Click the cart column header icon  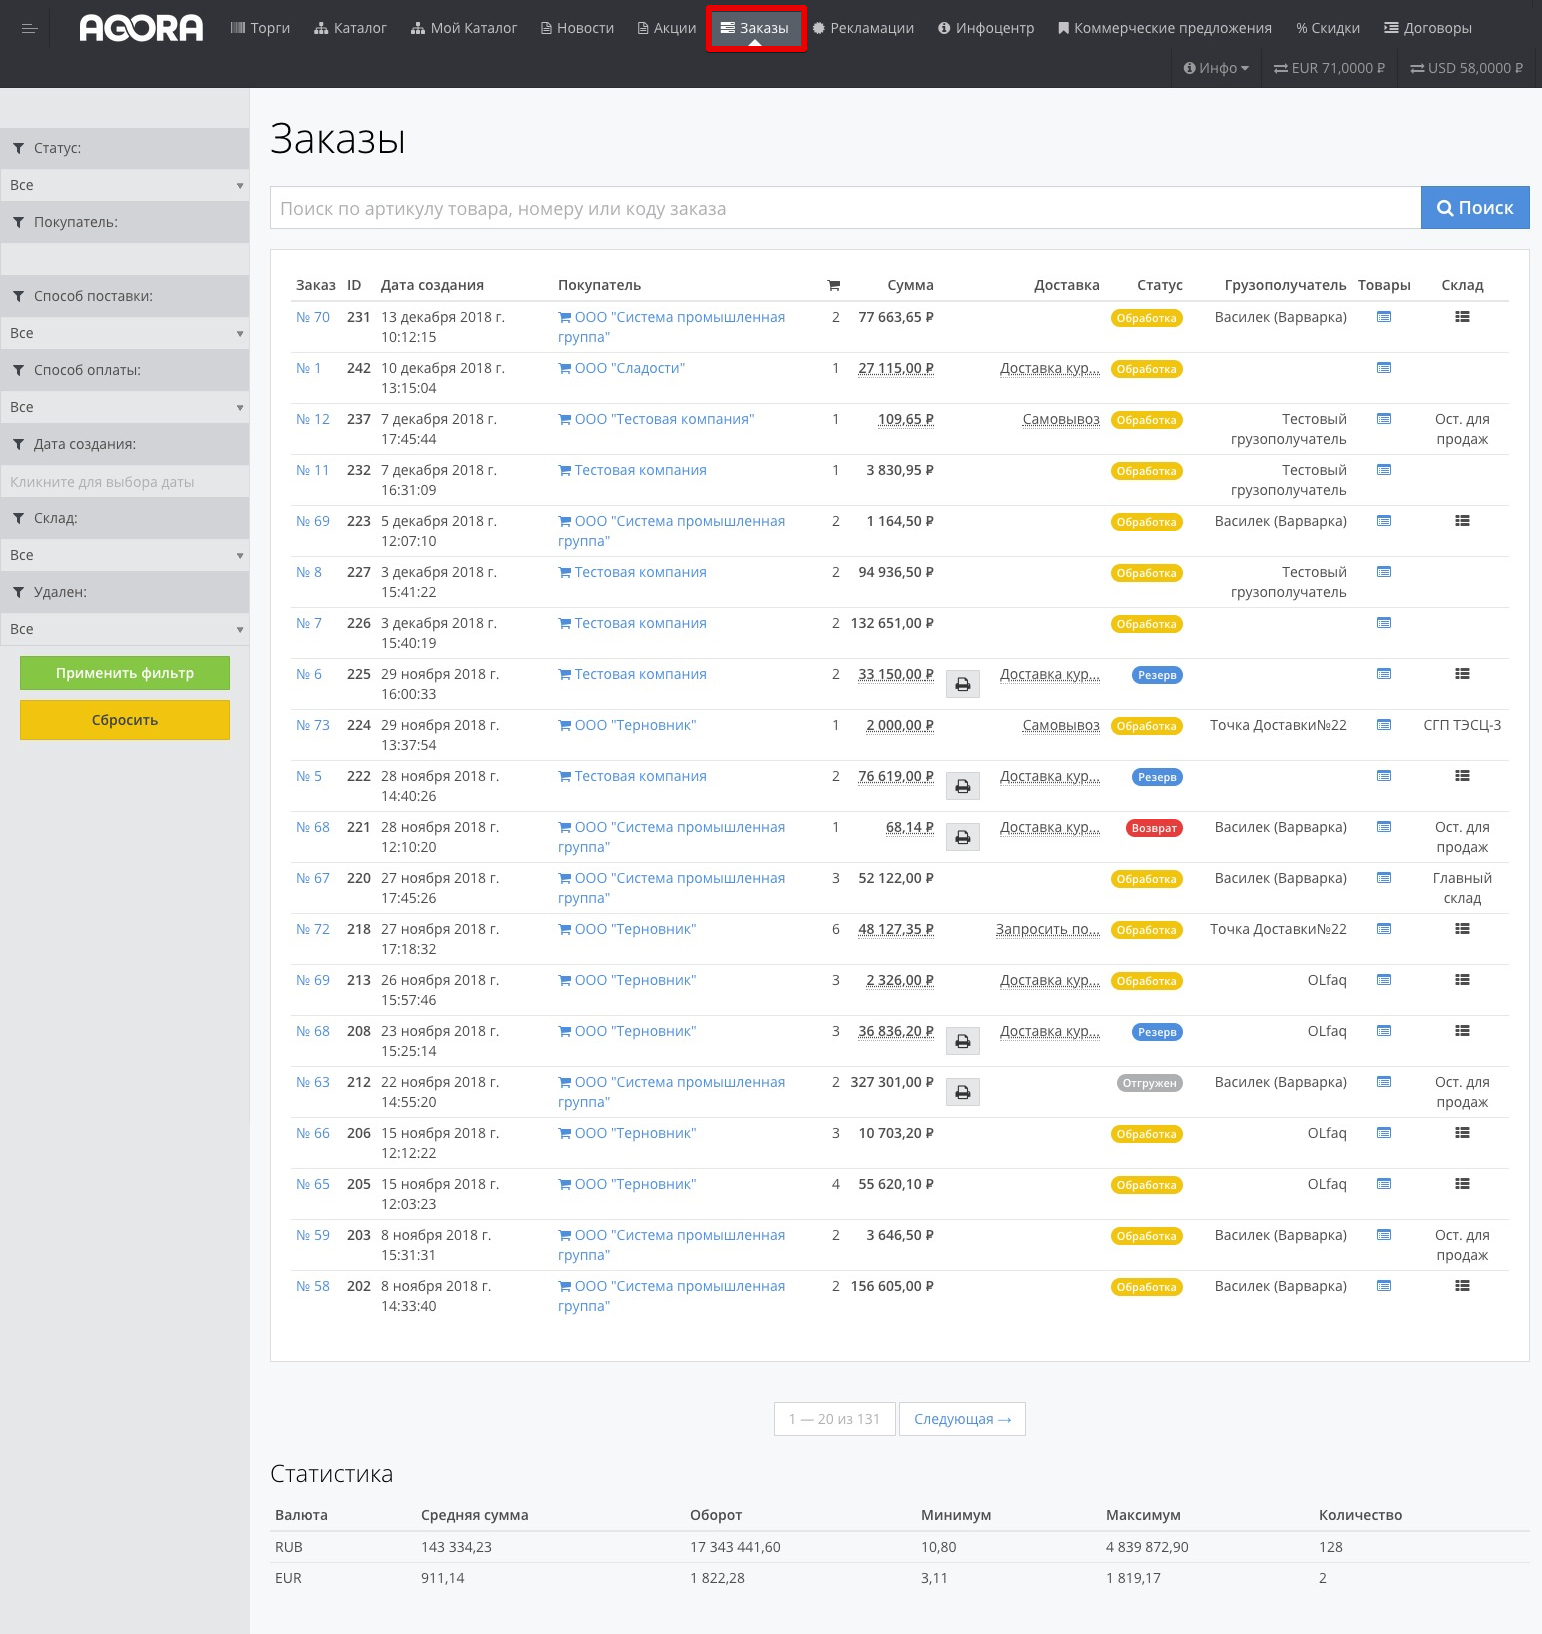tap(834, 286)
